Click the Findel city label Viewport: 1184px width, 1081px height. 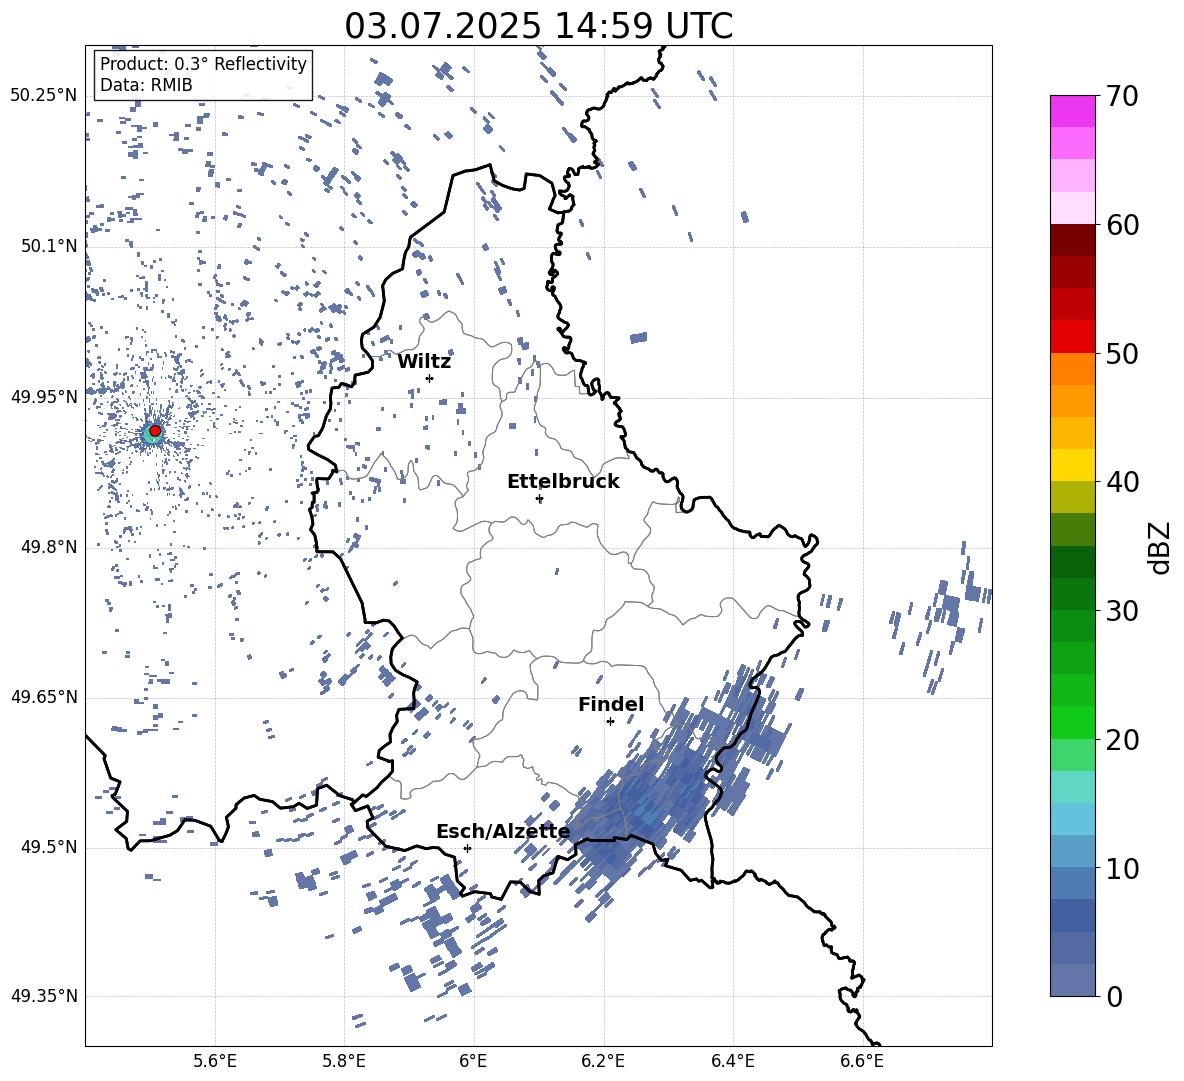click(x=611, y=704)
